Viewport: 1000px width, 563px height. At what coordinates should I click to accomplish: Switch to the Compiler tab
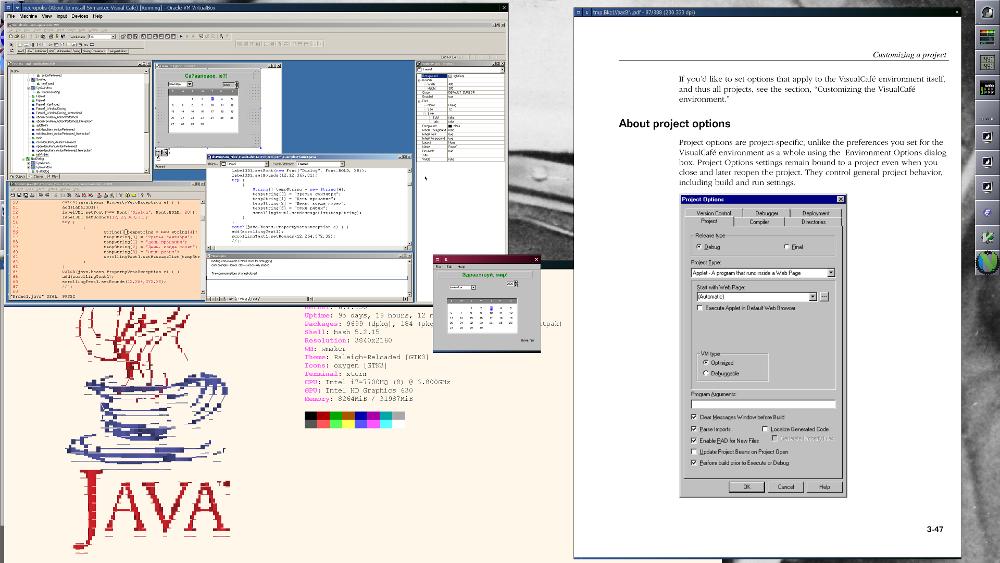pos(759,222)
